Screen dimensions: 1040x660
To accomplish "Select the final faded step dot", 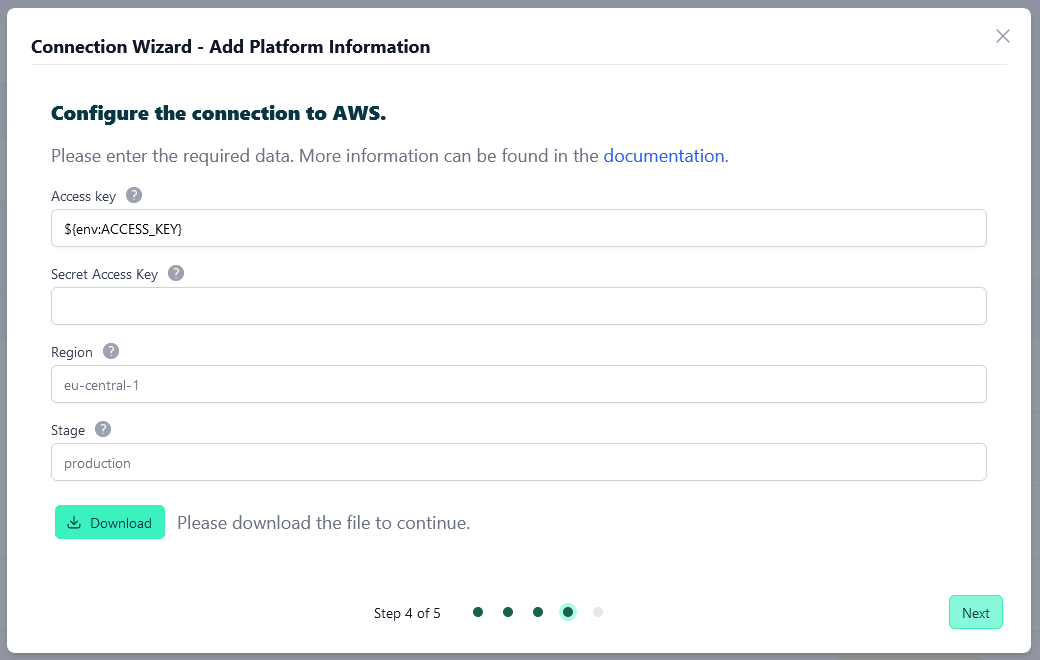I will point(598,611).
